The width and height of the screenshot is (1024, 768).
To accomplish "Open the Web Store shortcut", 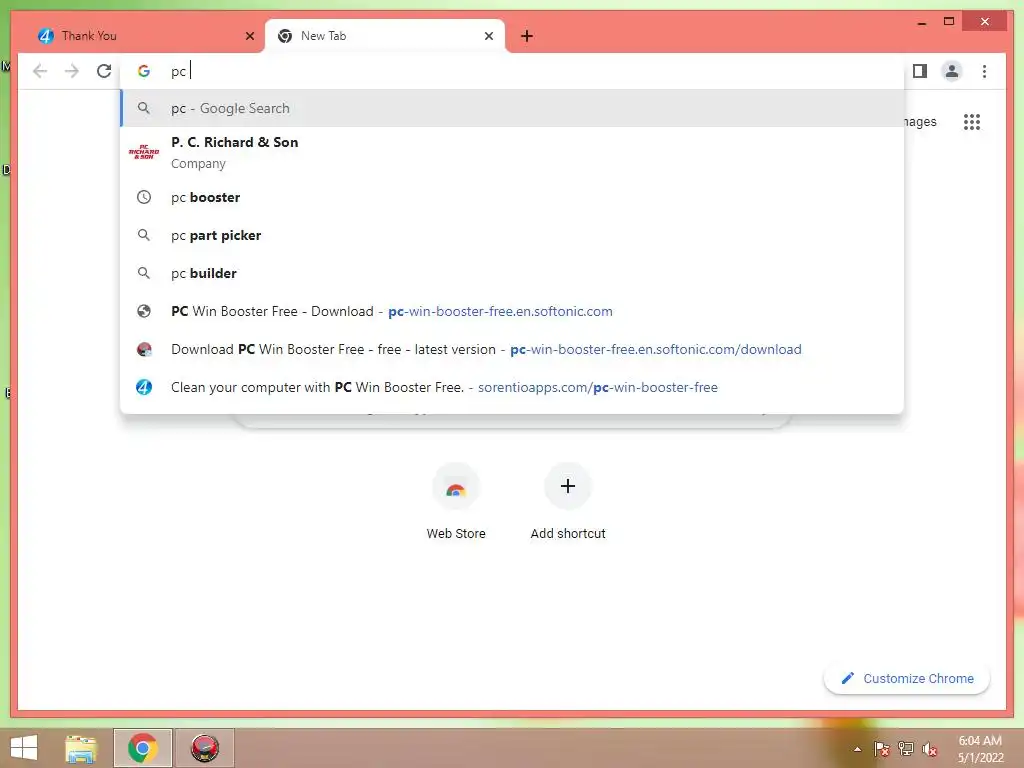I will (x=456, y=502).
